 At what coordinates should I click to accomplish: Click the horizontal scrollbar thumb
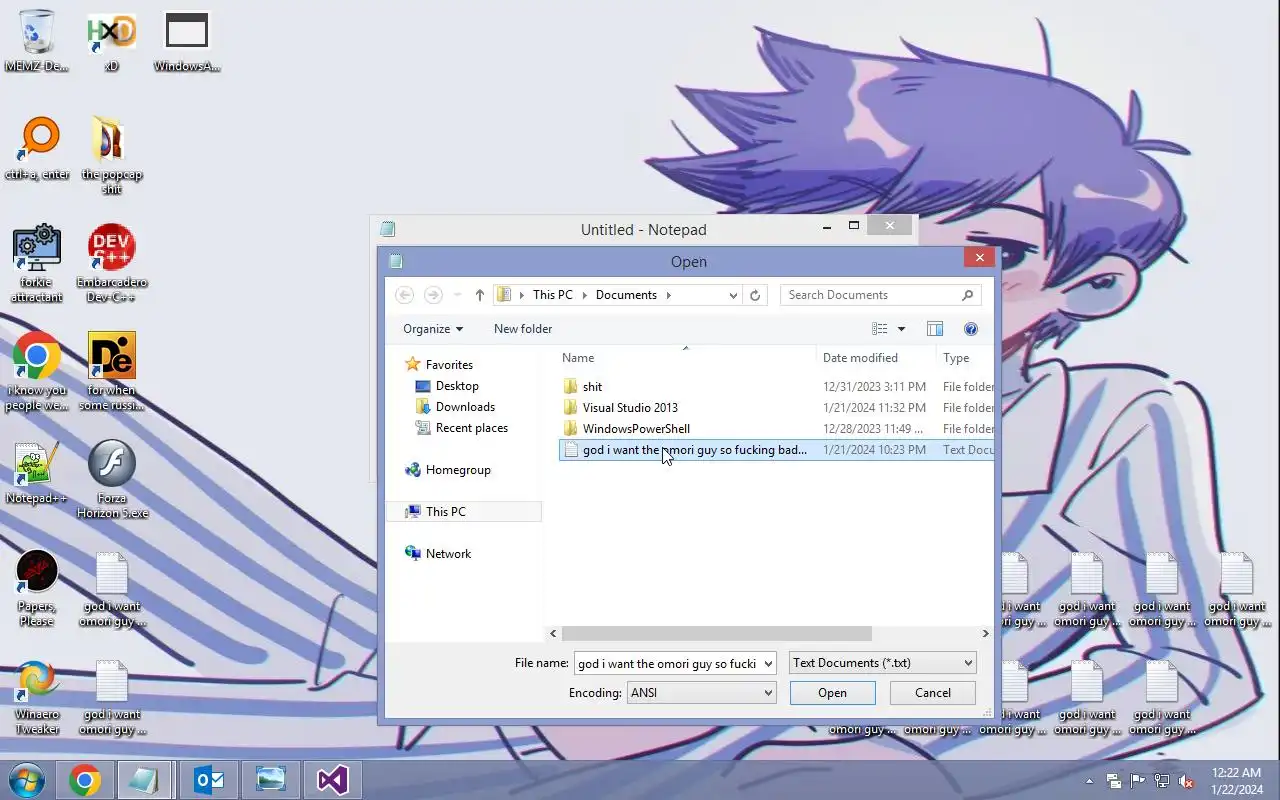tap(716, 633)
